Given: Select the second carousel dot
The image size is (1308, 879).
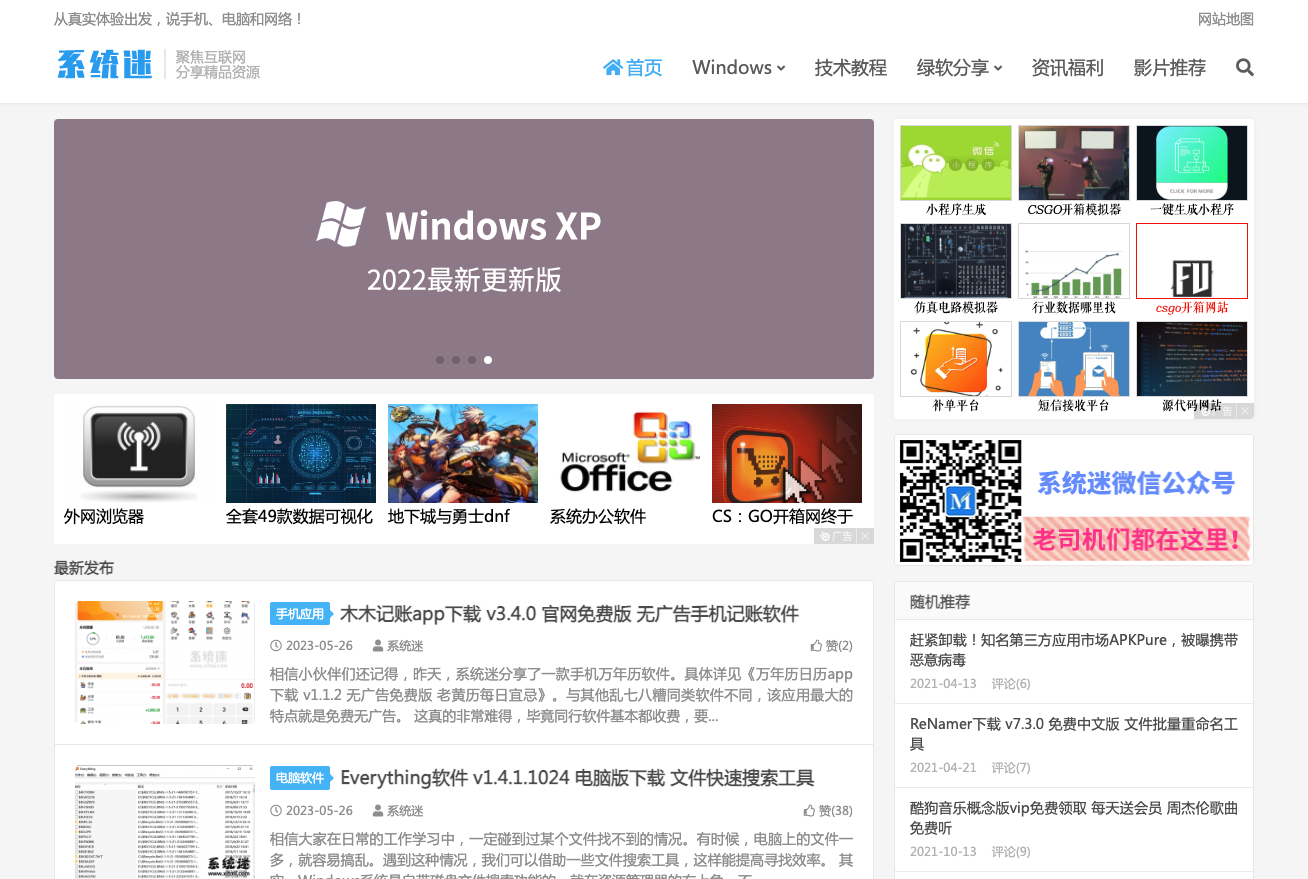Looking at the screenshot, I should click(x=456, y=360).
